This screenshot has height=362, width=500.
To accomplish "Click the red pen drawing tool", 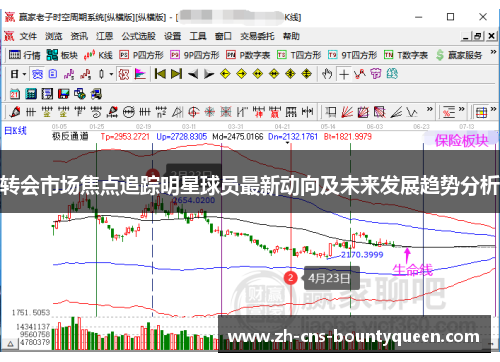I will tap(15, 112).
